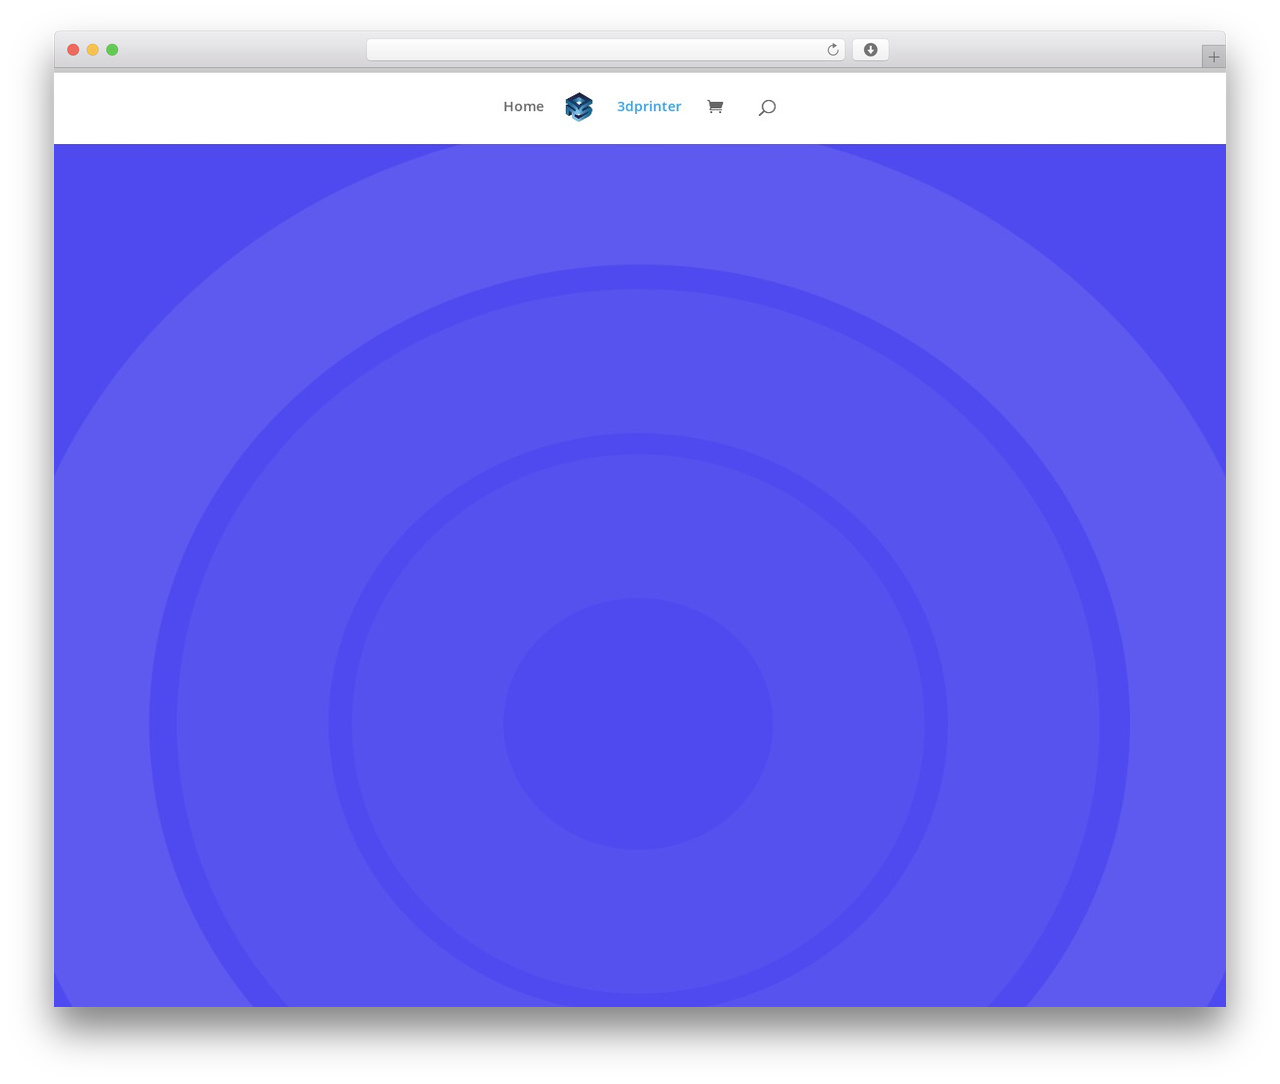Add a new browser tab
Viewport: 1280px width, 1084px height.
coord(1213,57)
